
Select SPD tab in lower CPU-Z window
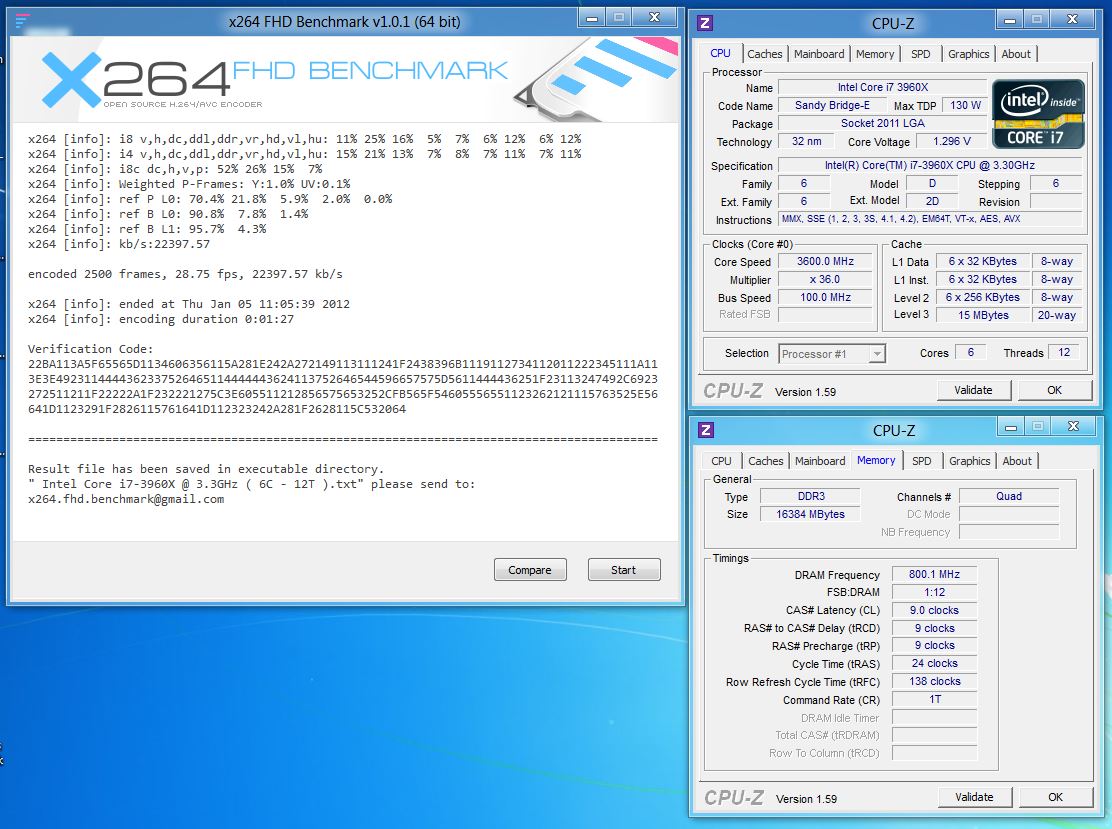(921, 461)
